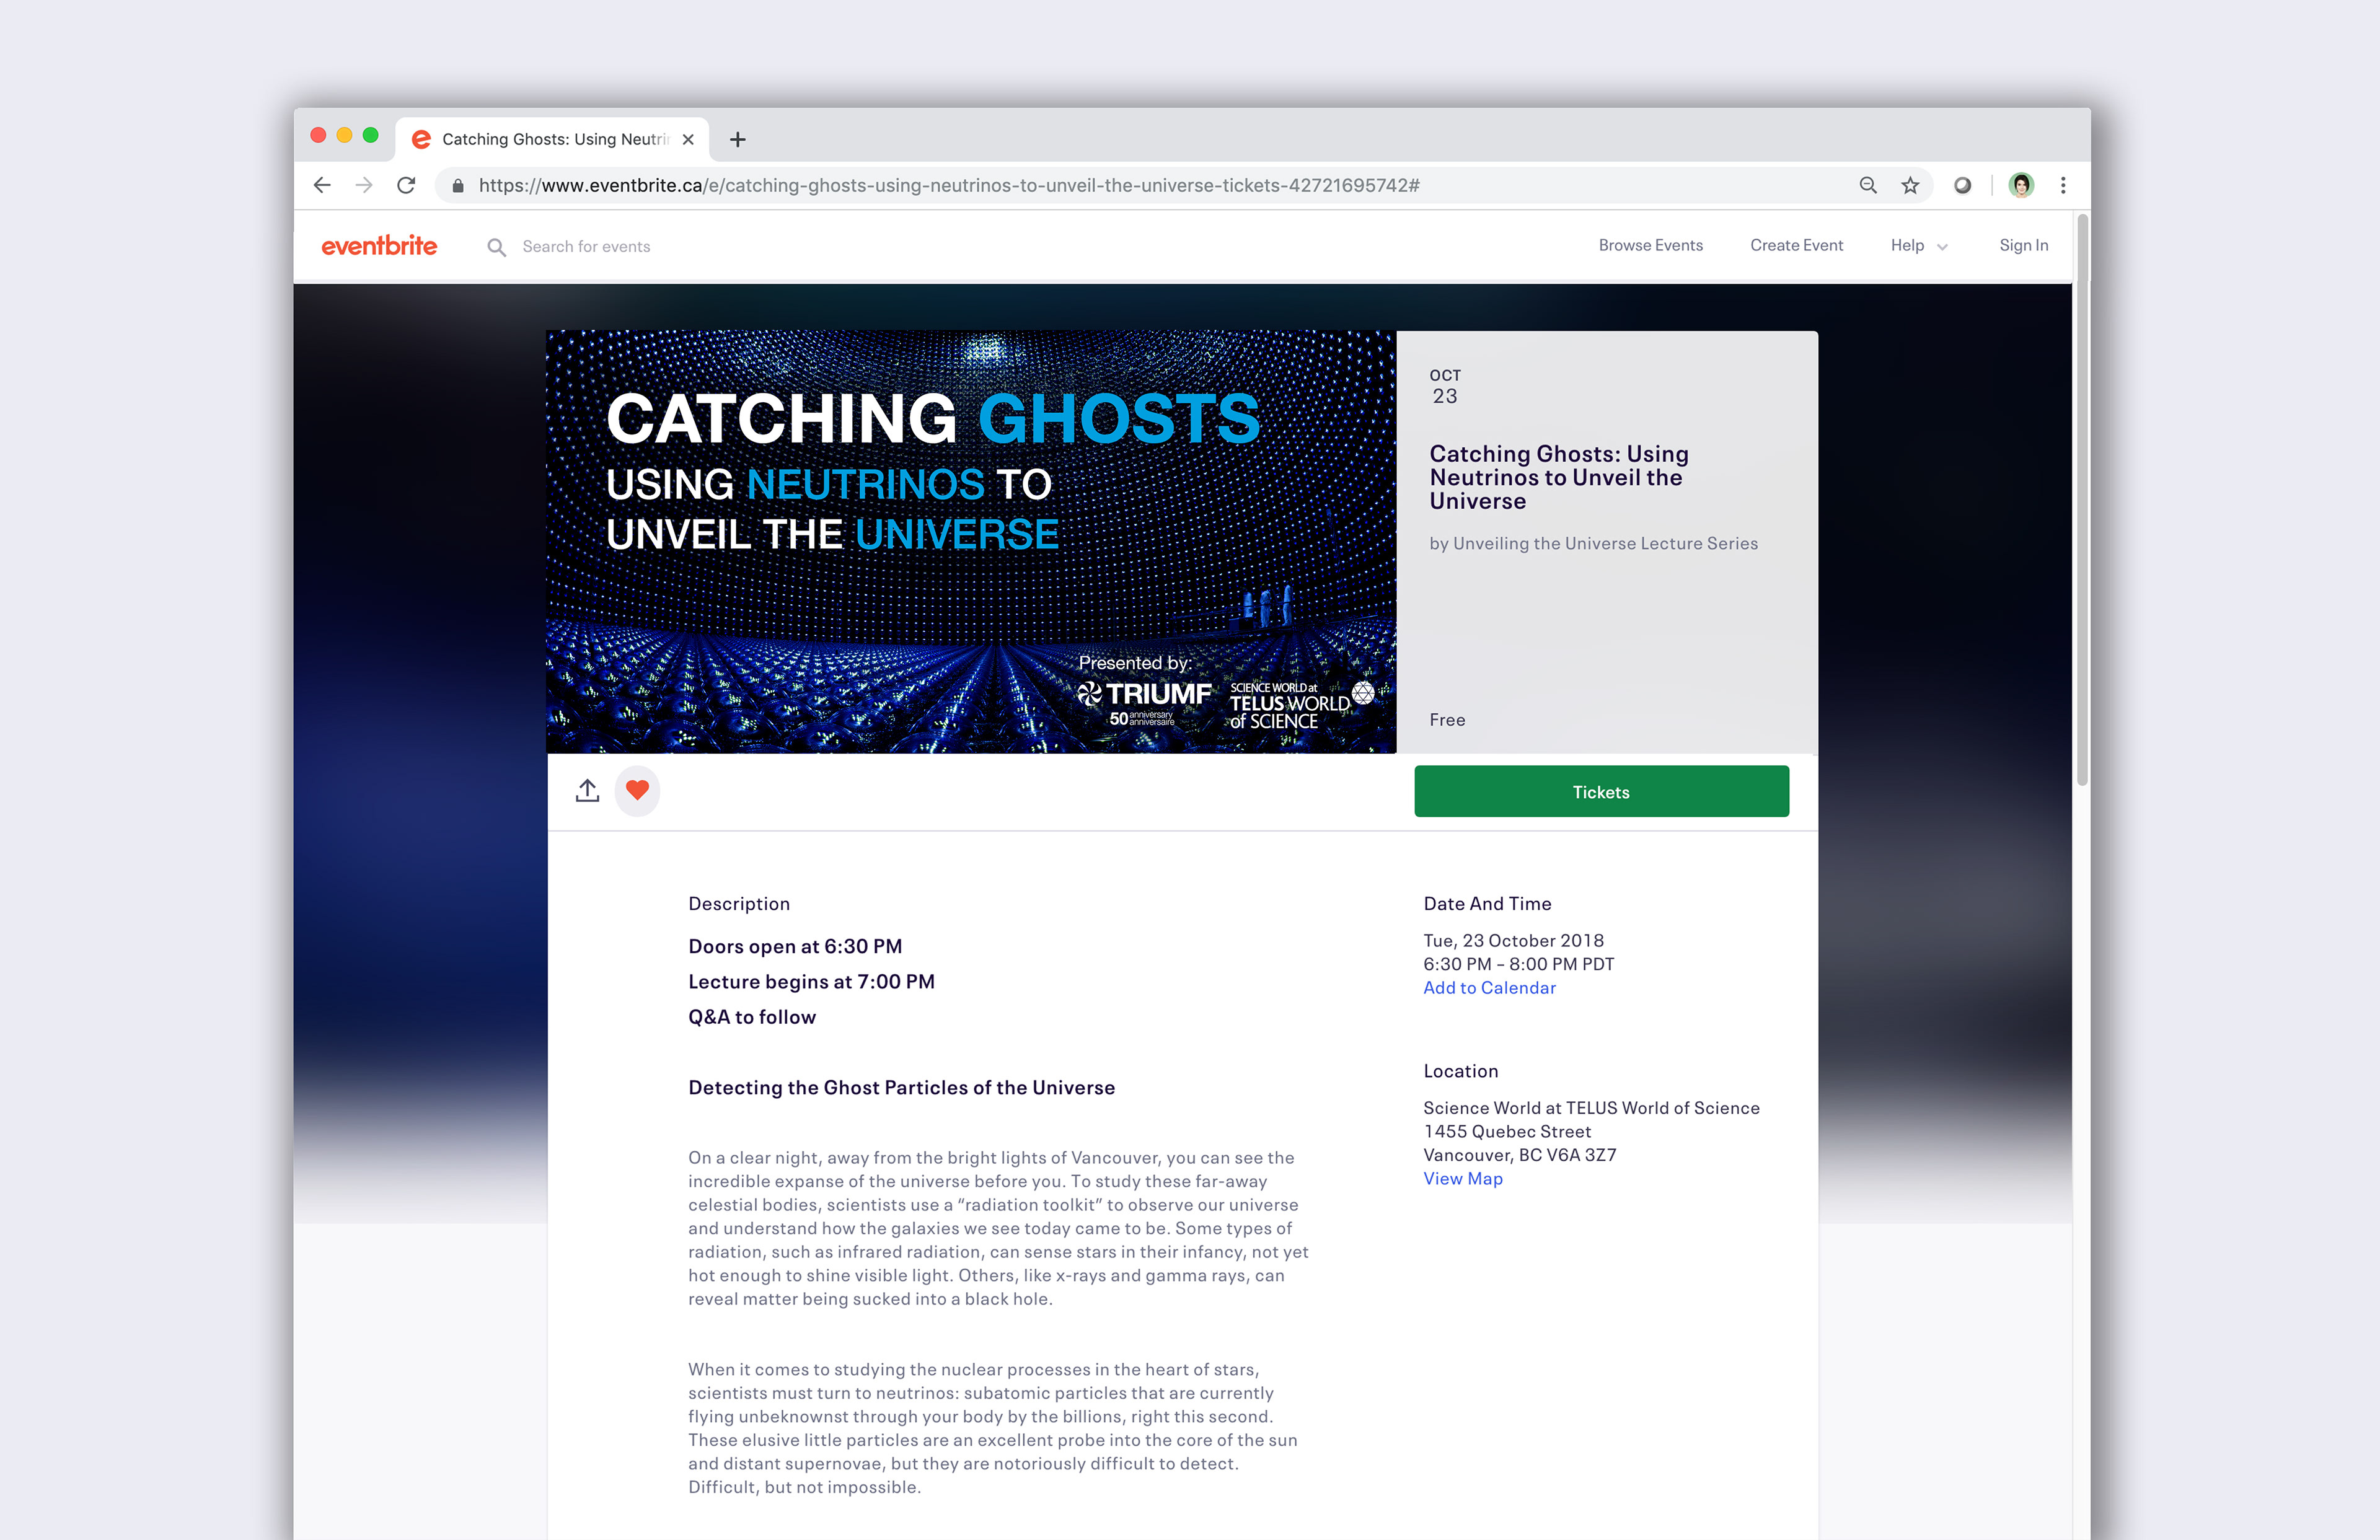Click the page vertical scrollbar
This screenshot has width=2380, height=1540.
(2082, 500)
